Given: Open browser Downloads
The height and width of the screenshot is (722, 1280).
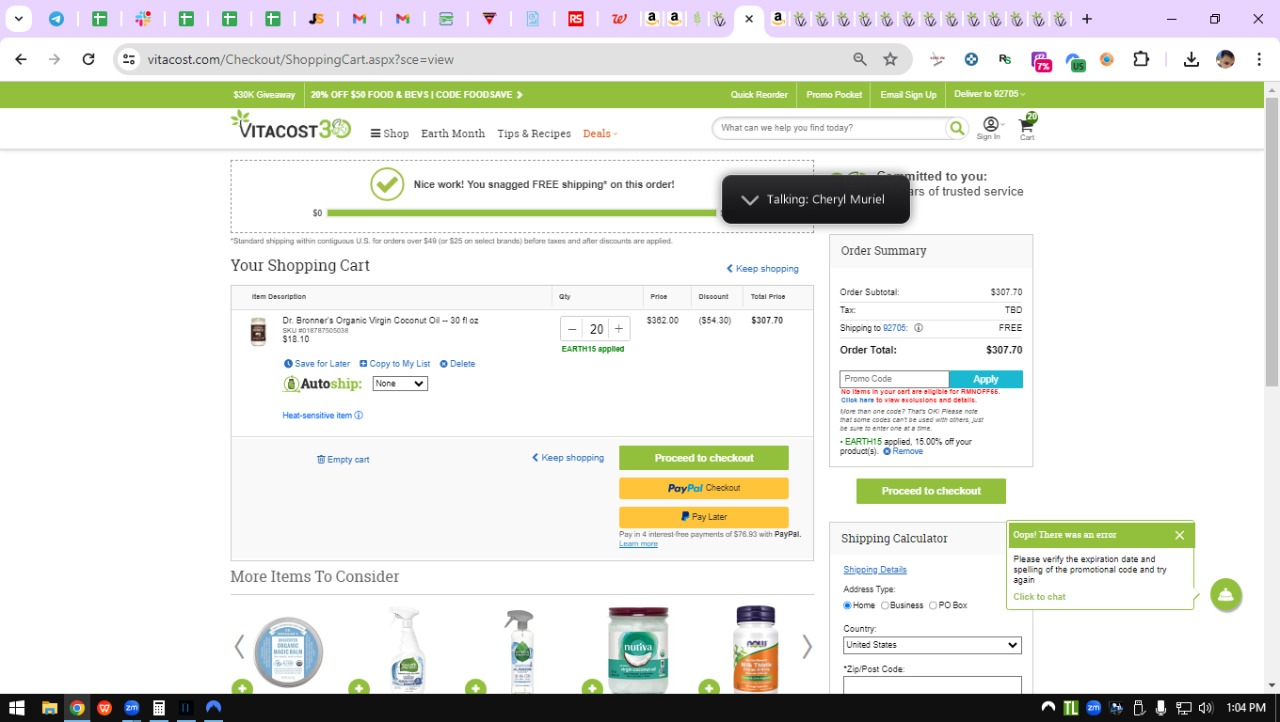Looking at the screenshot, I should pyautogui.click(x=1191, y=59).
